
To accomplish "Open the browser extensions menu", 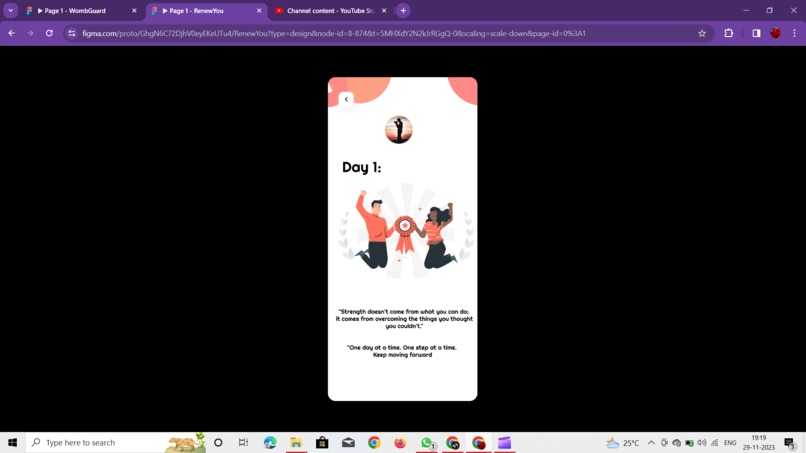I will [728, 33].
